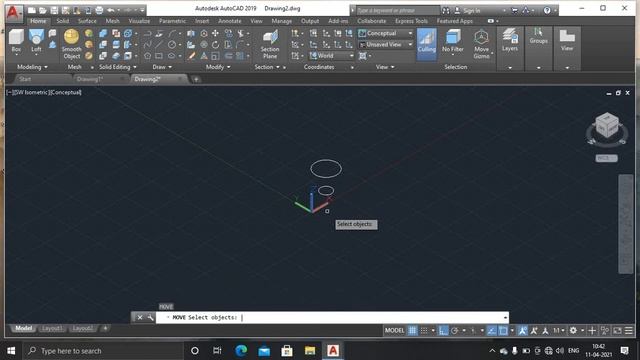Open the Solid ribbon tab
The width and height of the screenshot is (640, 360).
[62, 21]
